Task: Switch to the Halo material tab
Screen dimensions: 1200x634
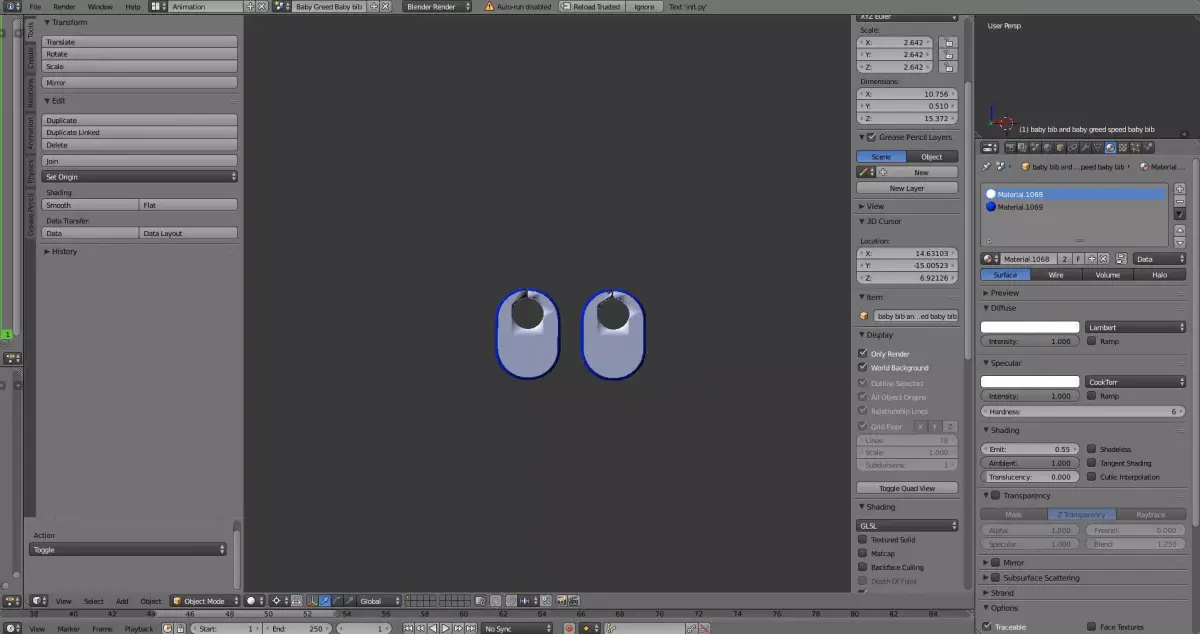Action: coord(1160,274)
